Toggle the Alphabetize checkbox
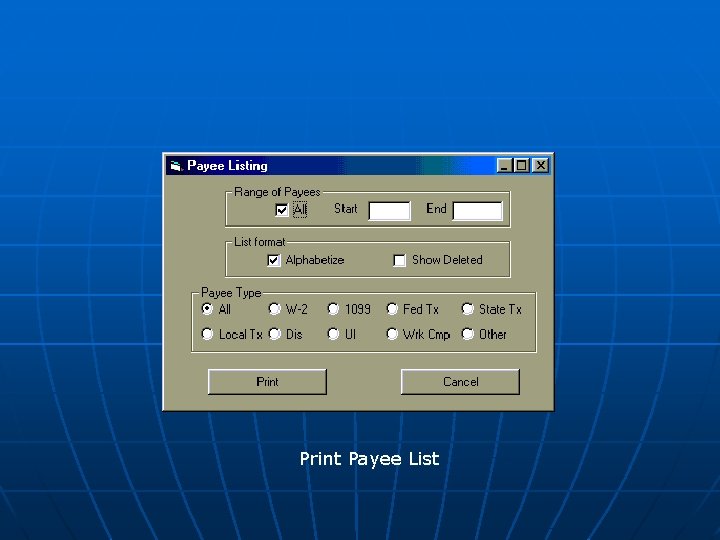The image size is (720, 540). tap(274, 260)
